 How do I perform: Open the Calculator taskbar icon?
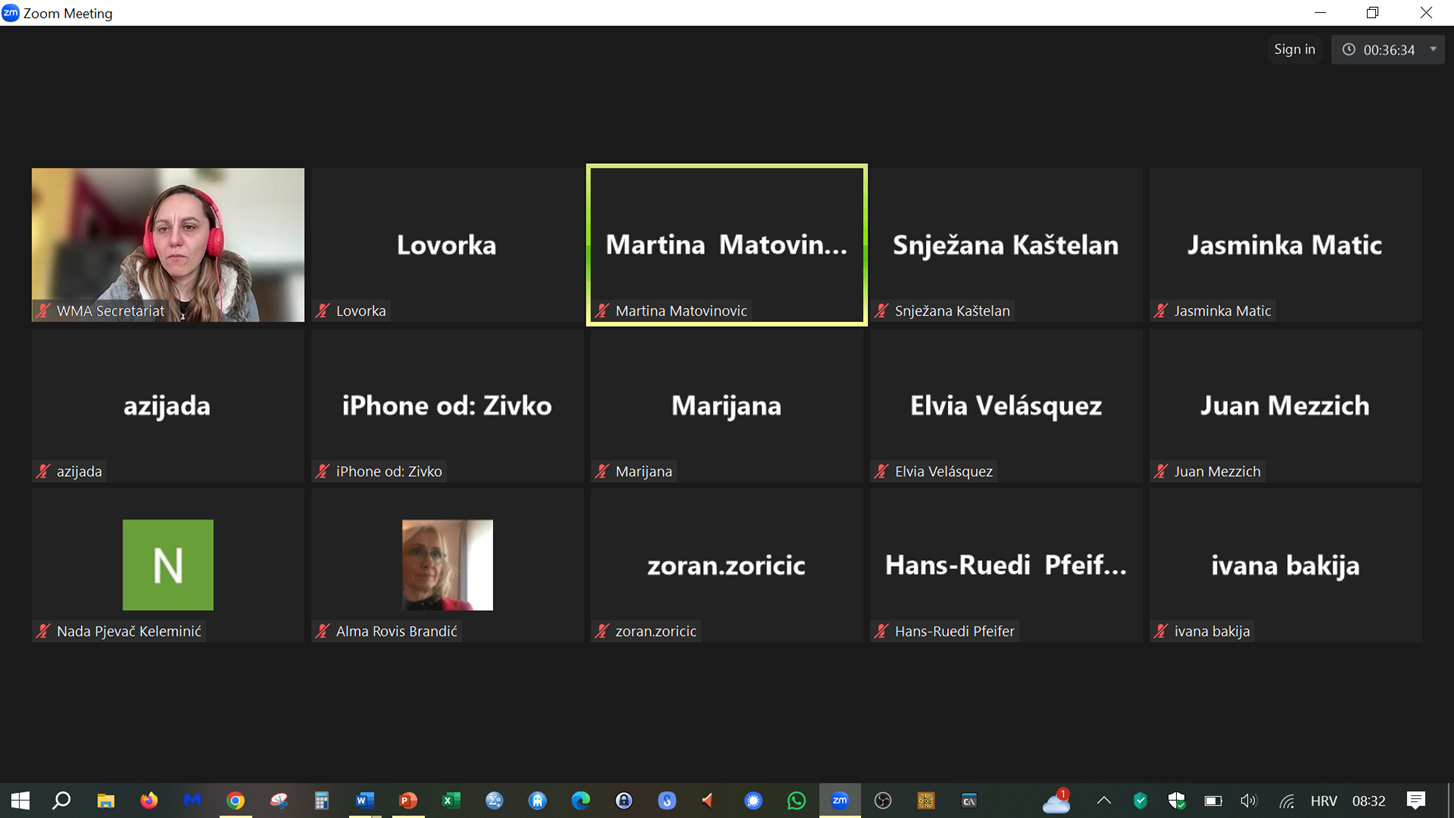(x=321, y=800)
